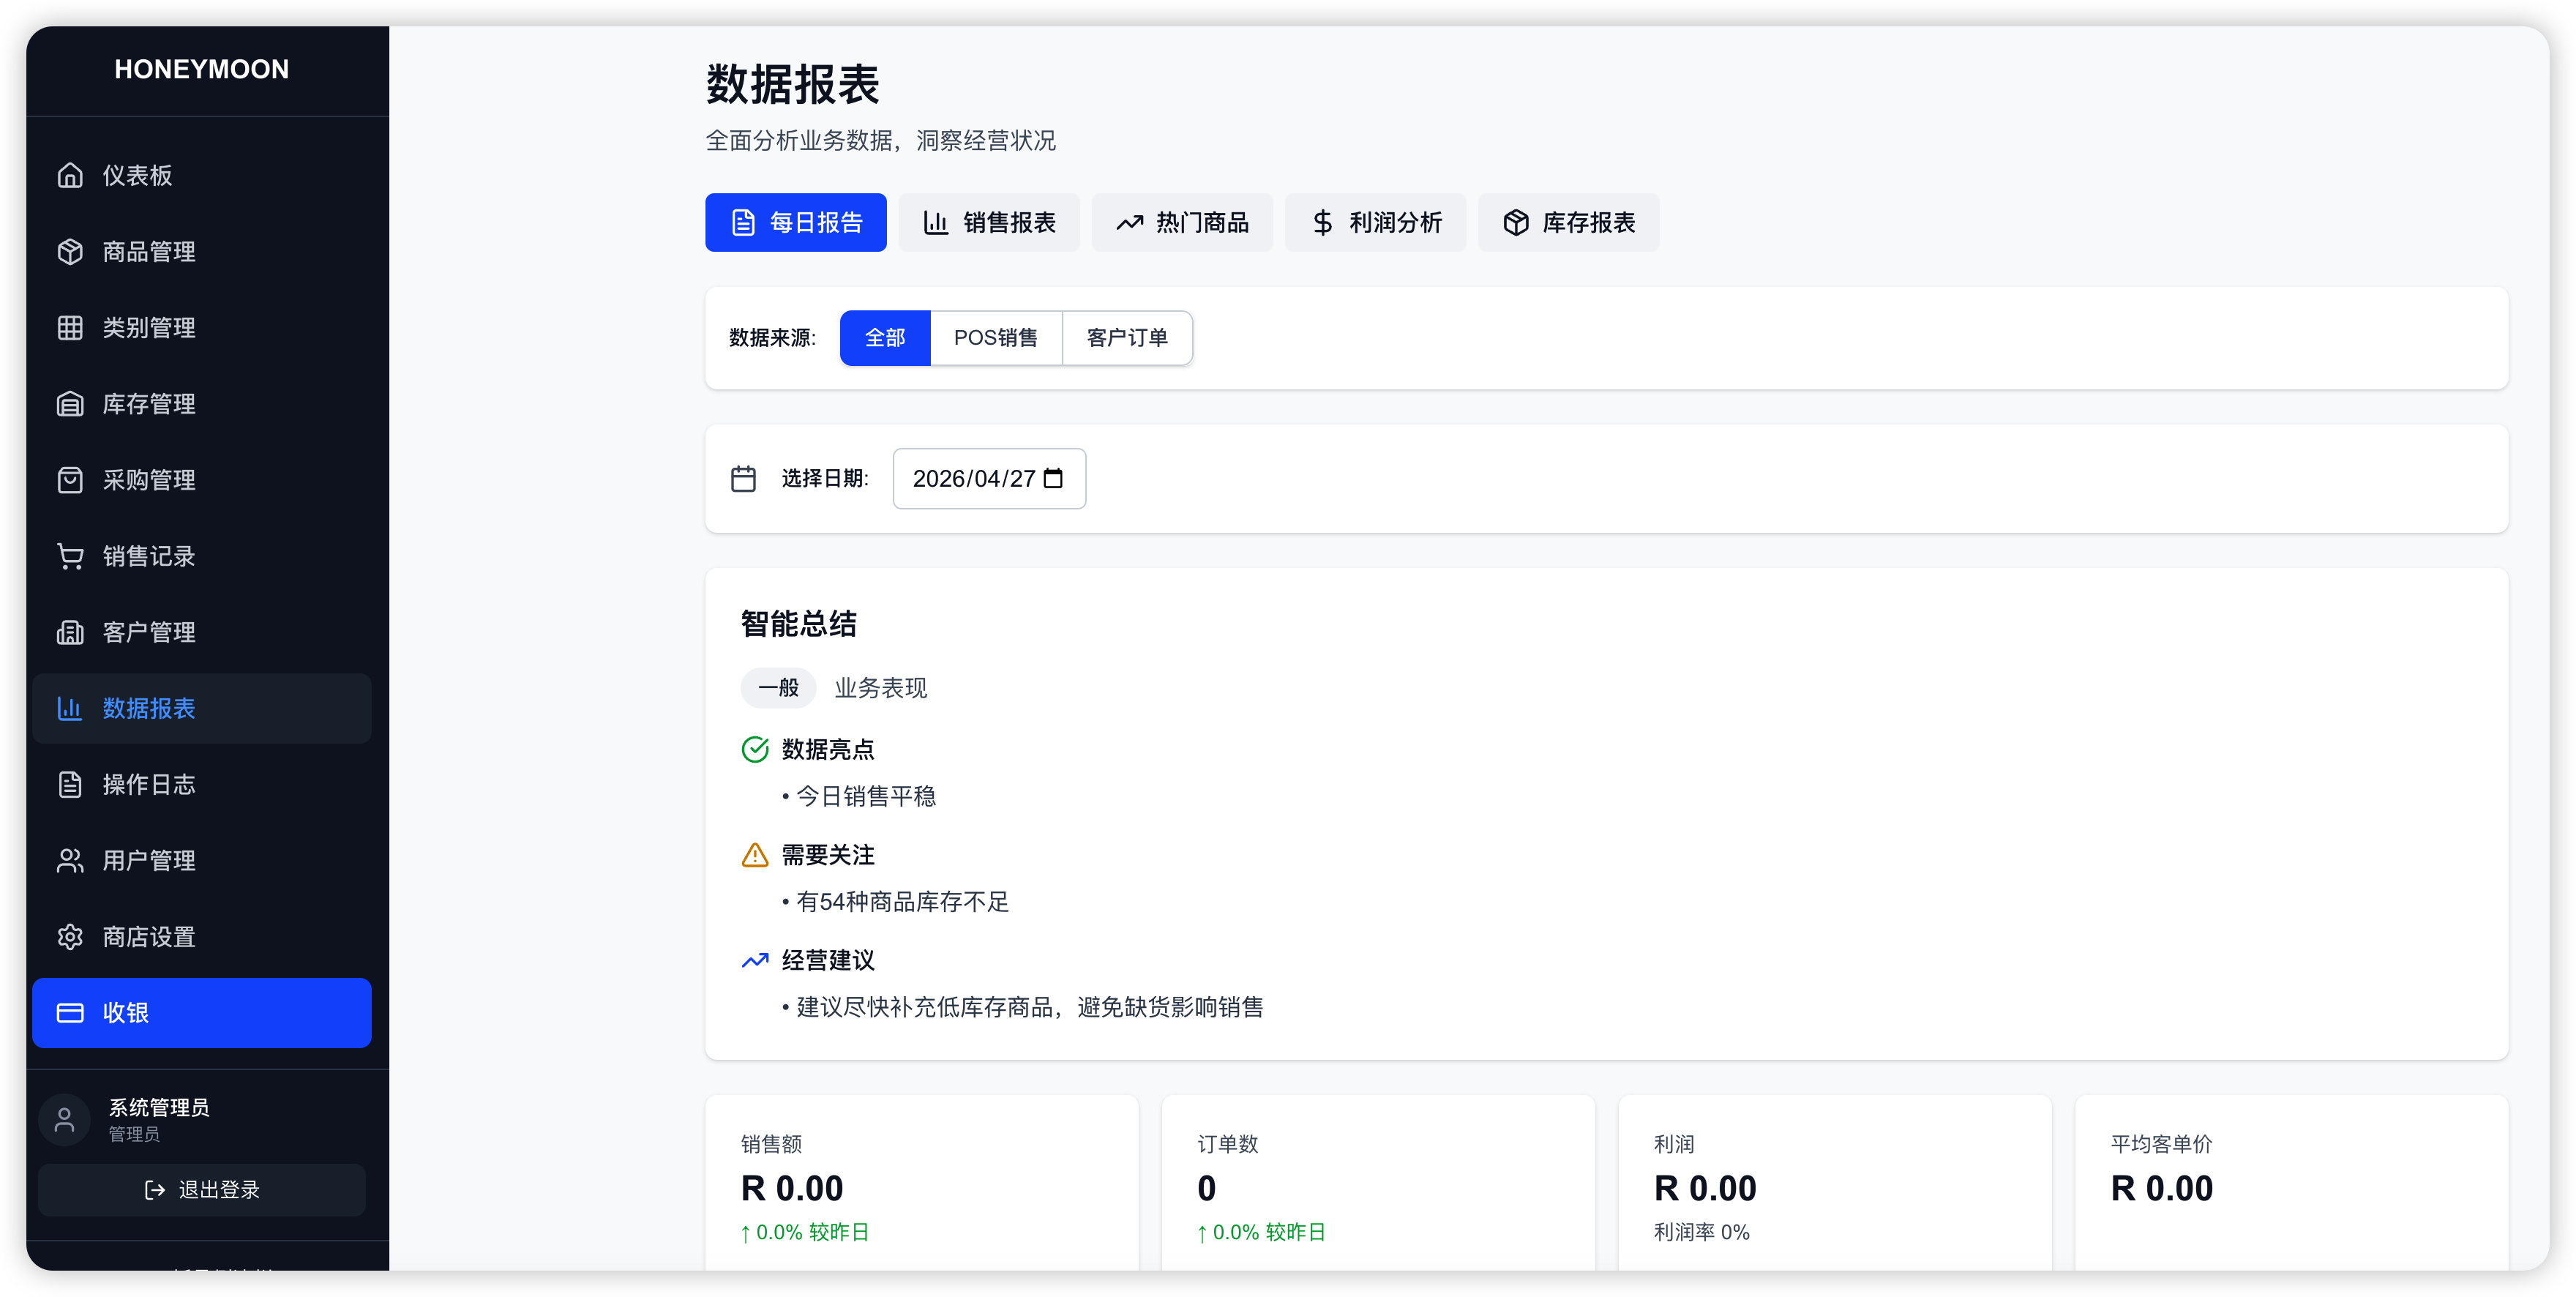2576x1297 pixels.
Task: Click the calendar icon beside 选择日期
Action: coord(744,479)
